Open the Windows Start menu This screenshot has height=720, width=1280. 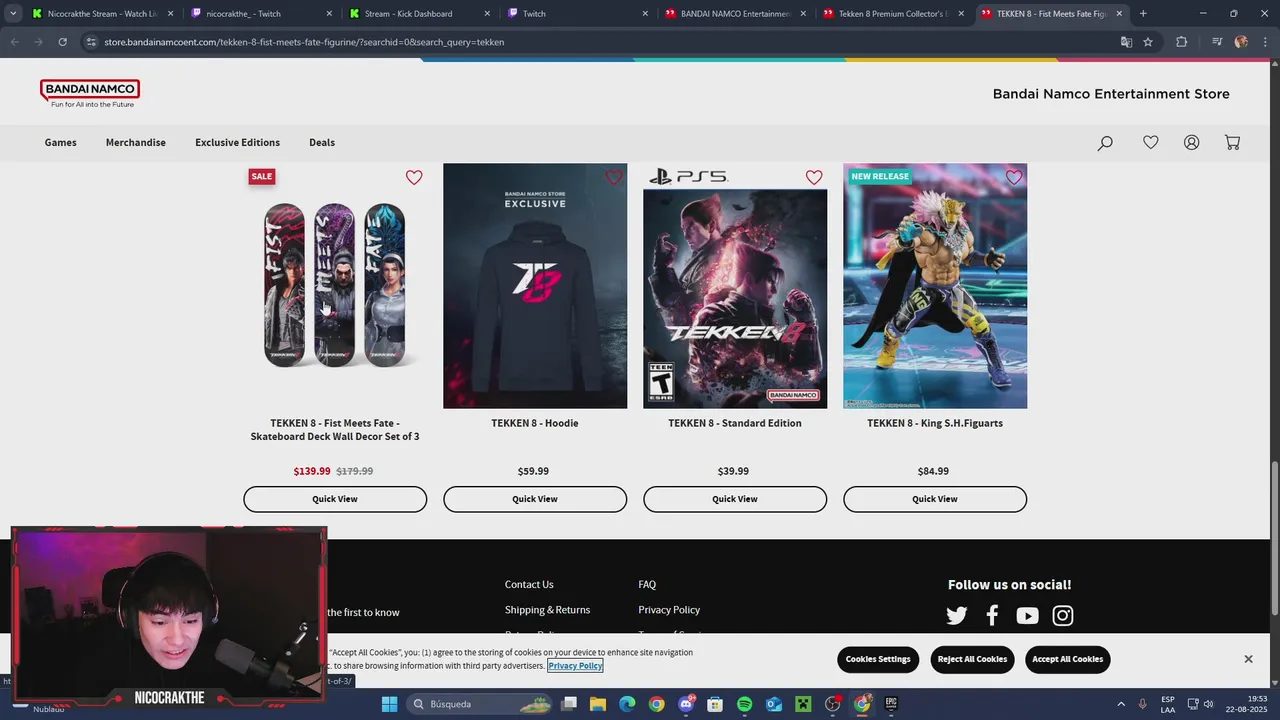point(390,704)
